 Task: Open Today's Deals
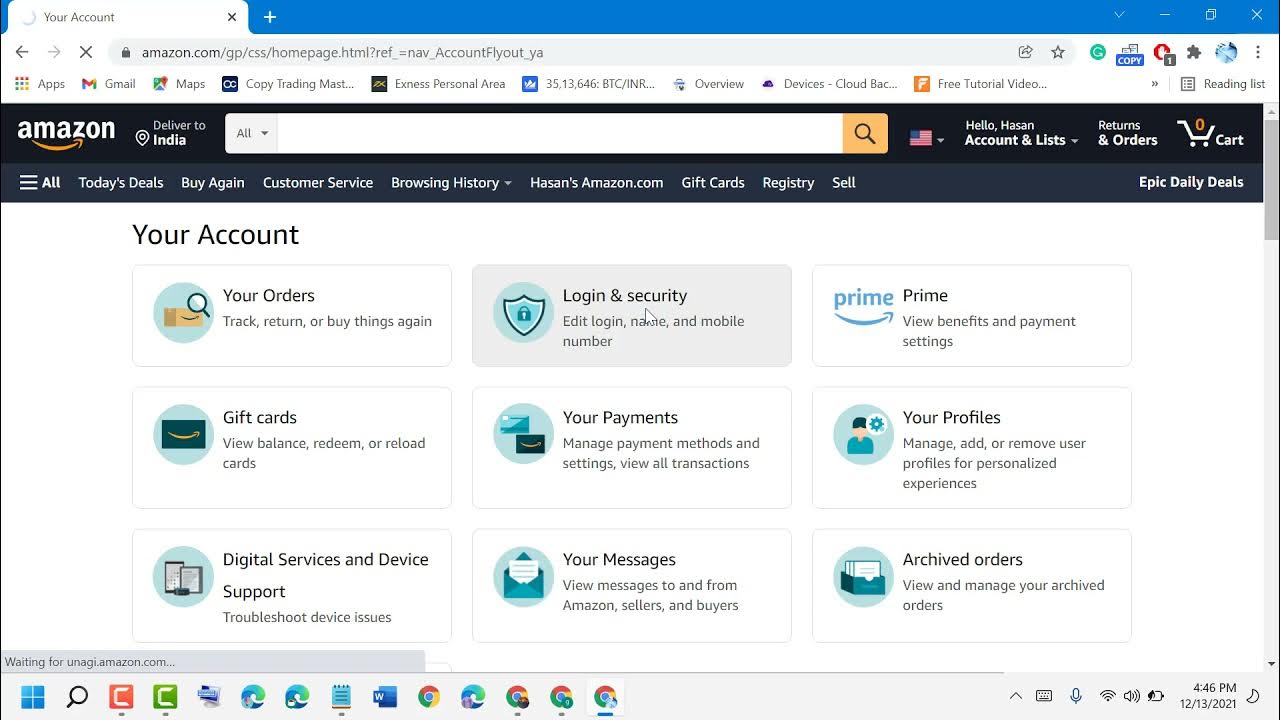[x=121, y=182]
